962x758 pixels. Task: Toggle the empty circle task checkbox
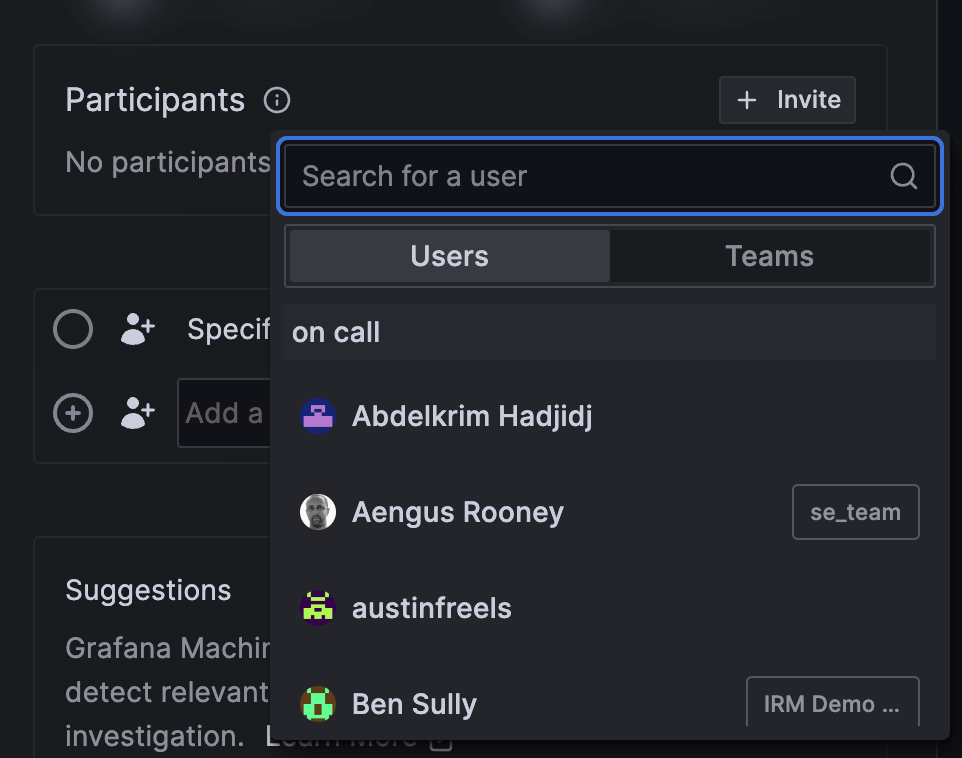(x=73, y=329)
